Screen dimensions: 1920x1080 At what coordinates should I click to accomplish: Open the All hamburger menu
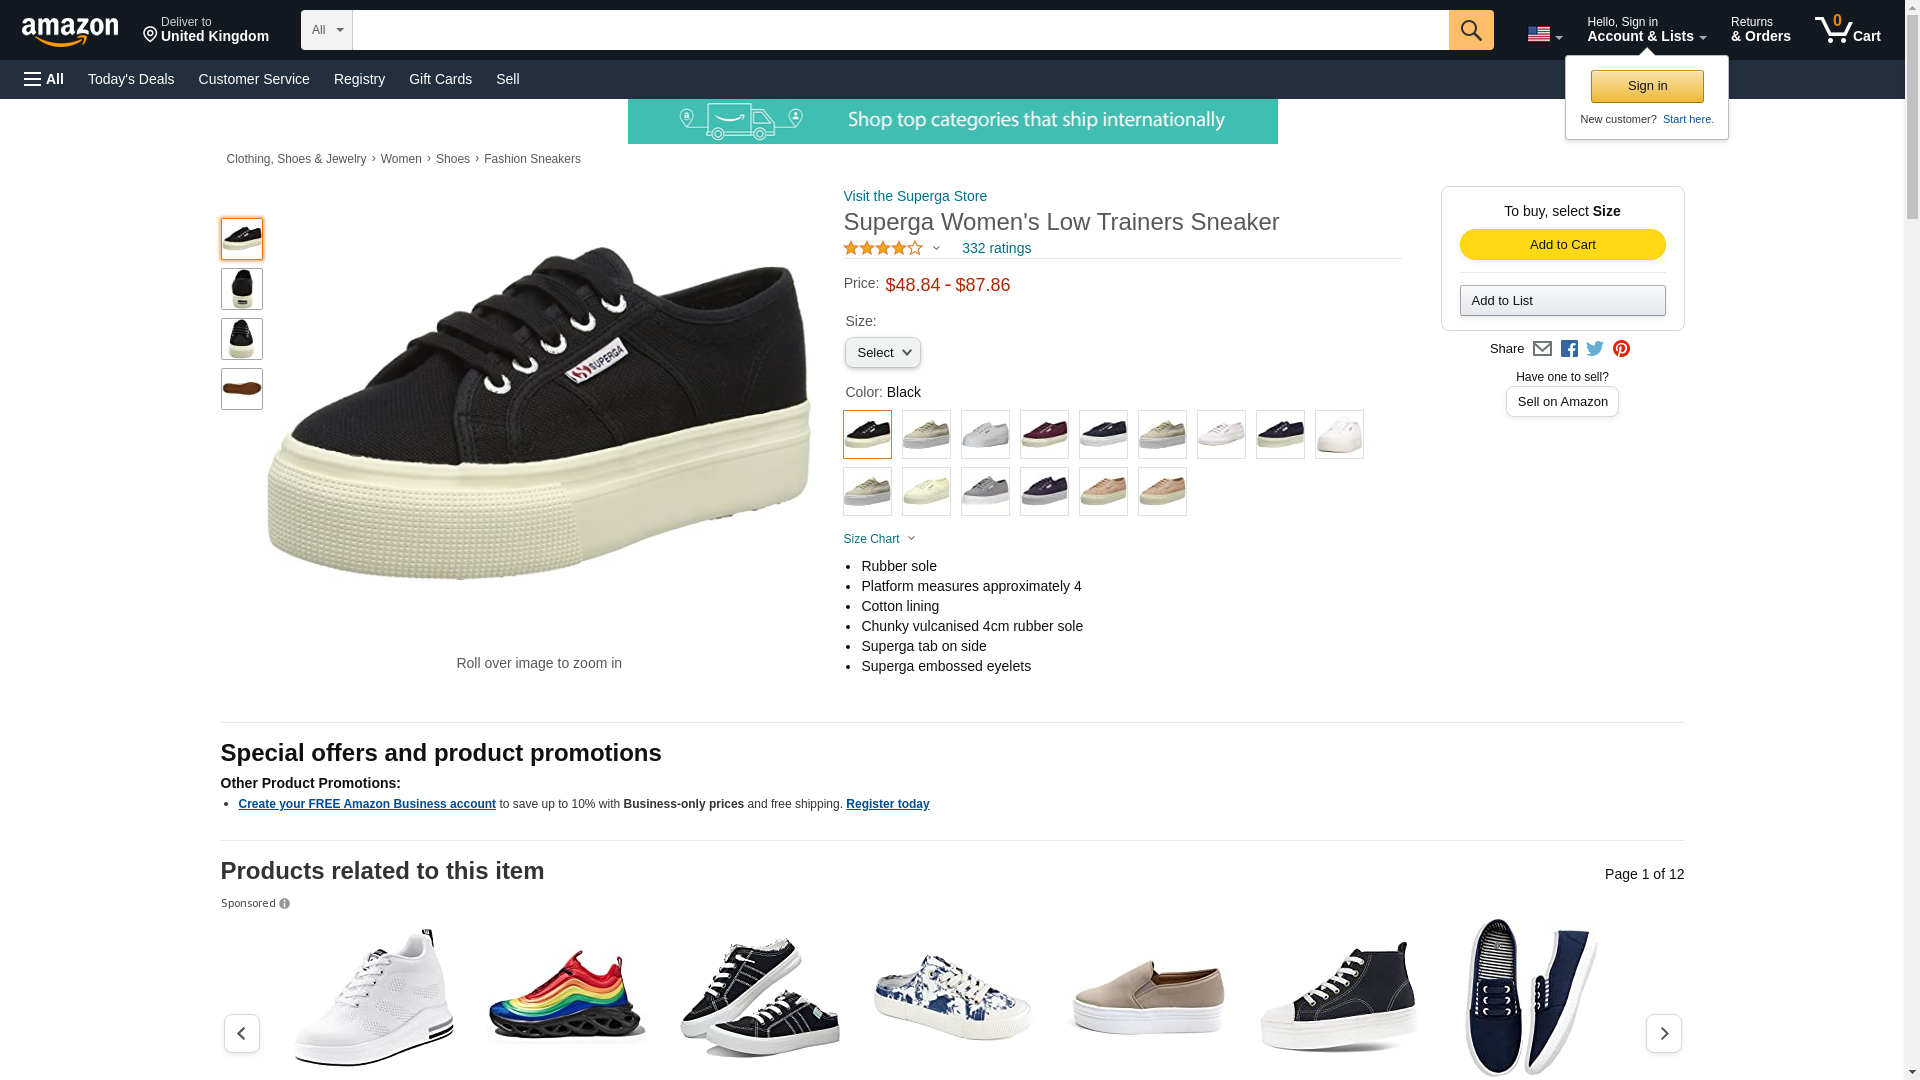pyautogui.click(x=44, y=79)
